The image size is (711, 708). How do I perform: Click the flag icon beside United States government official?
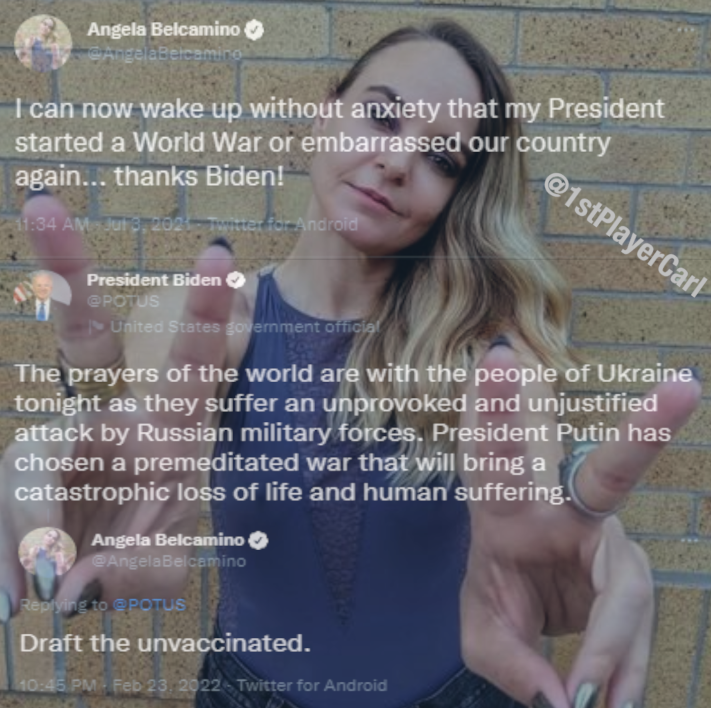pos(96,327)
